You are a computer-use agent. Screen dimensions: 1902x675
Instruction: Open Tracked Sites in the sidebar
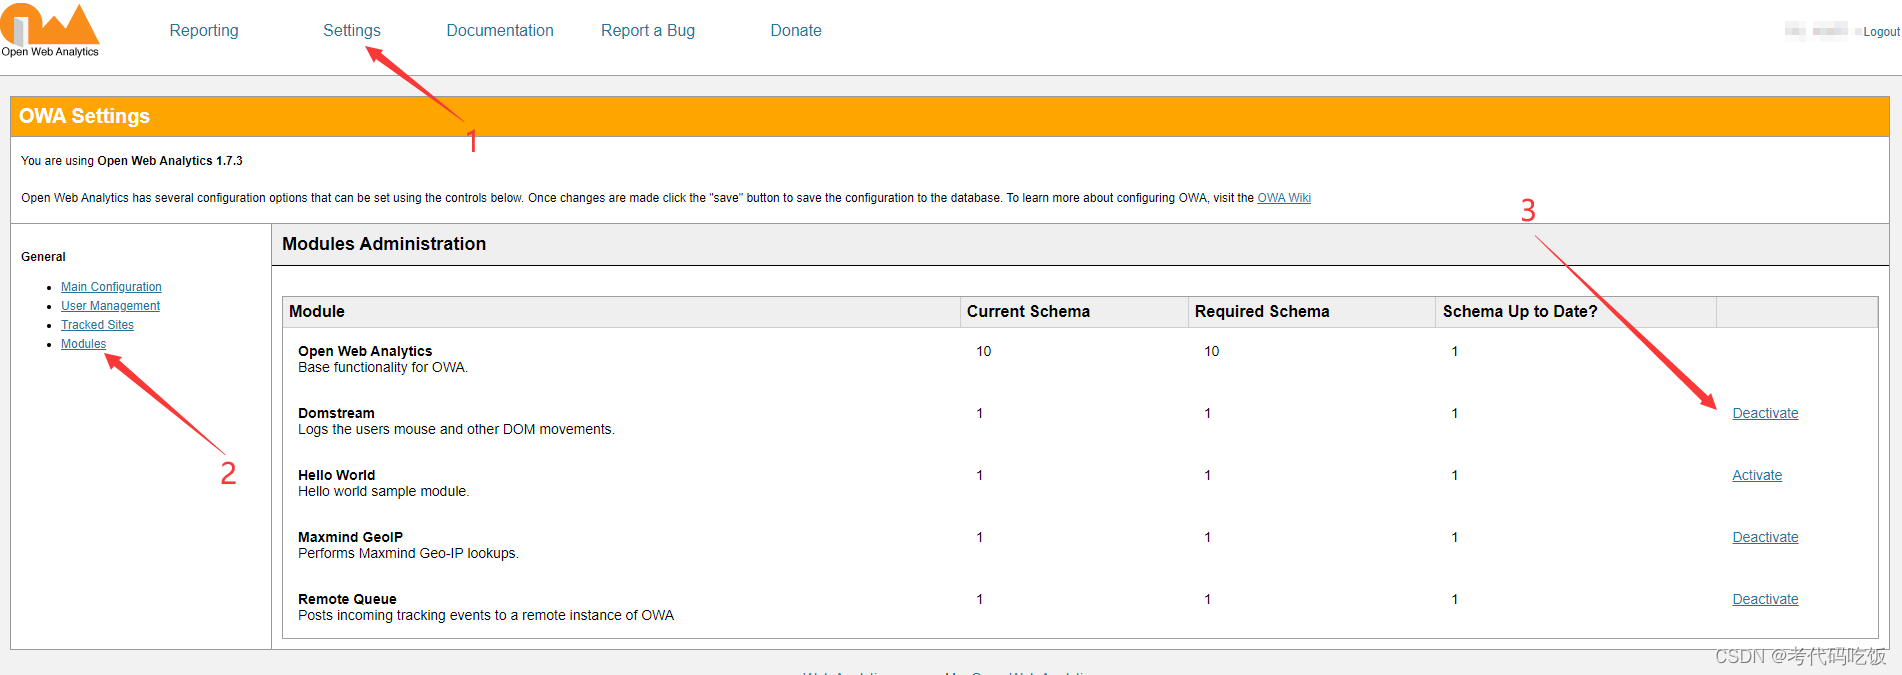(97, 325)
